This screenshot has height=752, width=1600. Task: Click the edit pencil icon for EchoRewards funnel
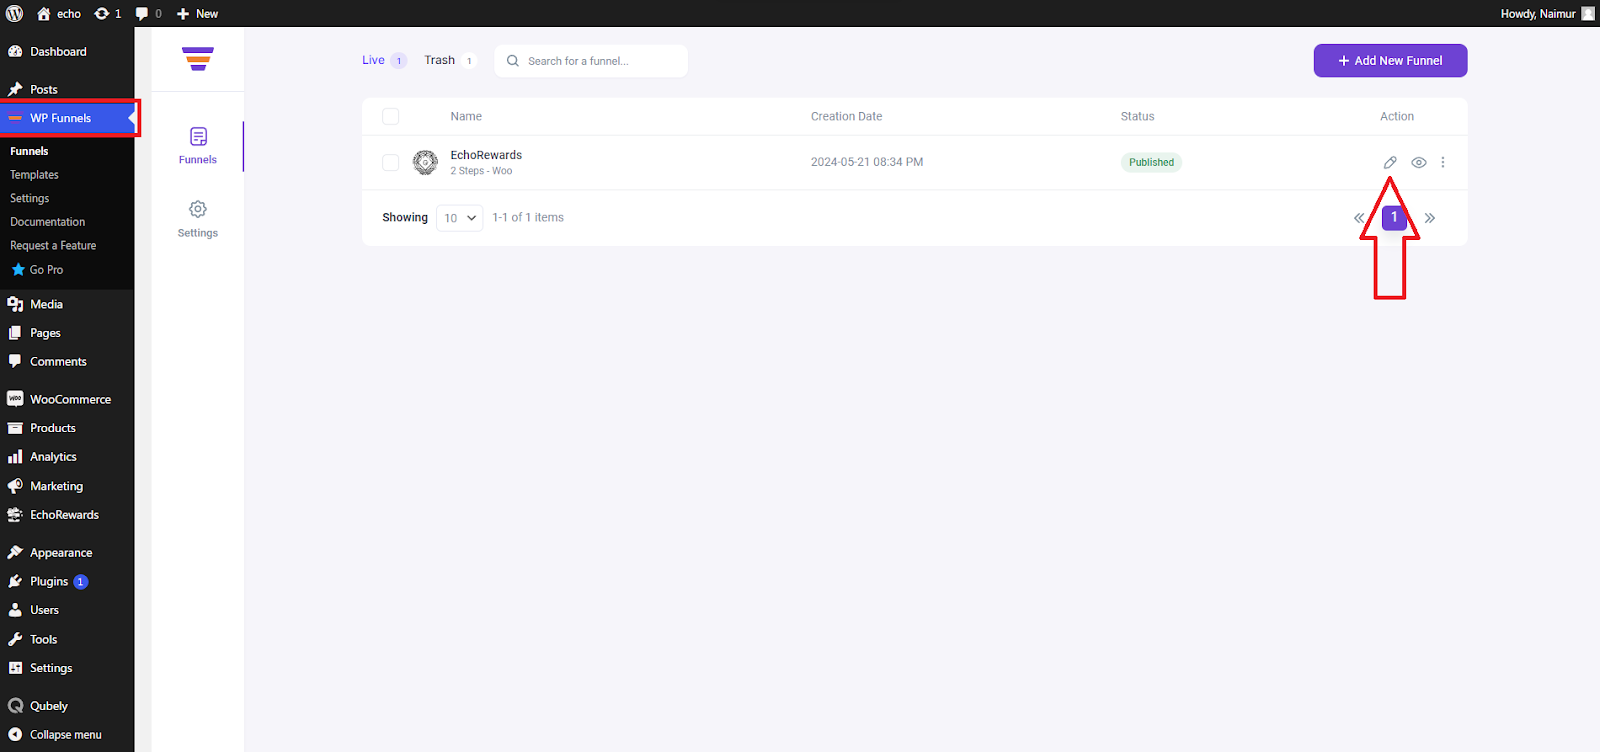pyautogui.click(x=1390, y=162)
